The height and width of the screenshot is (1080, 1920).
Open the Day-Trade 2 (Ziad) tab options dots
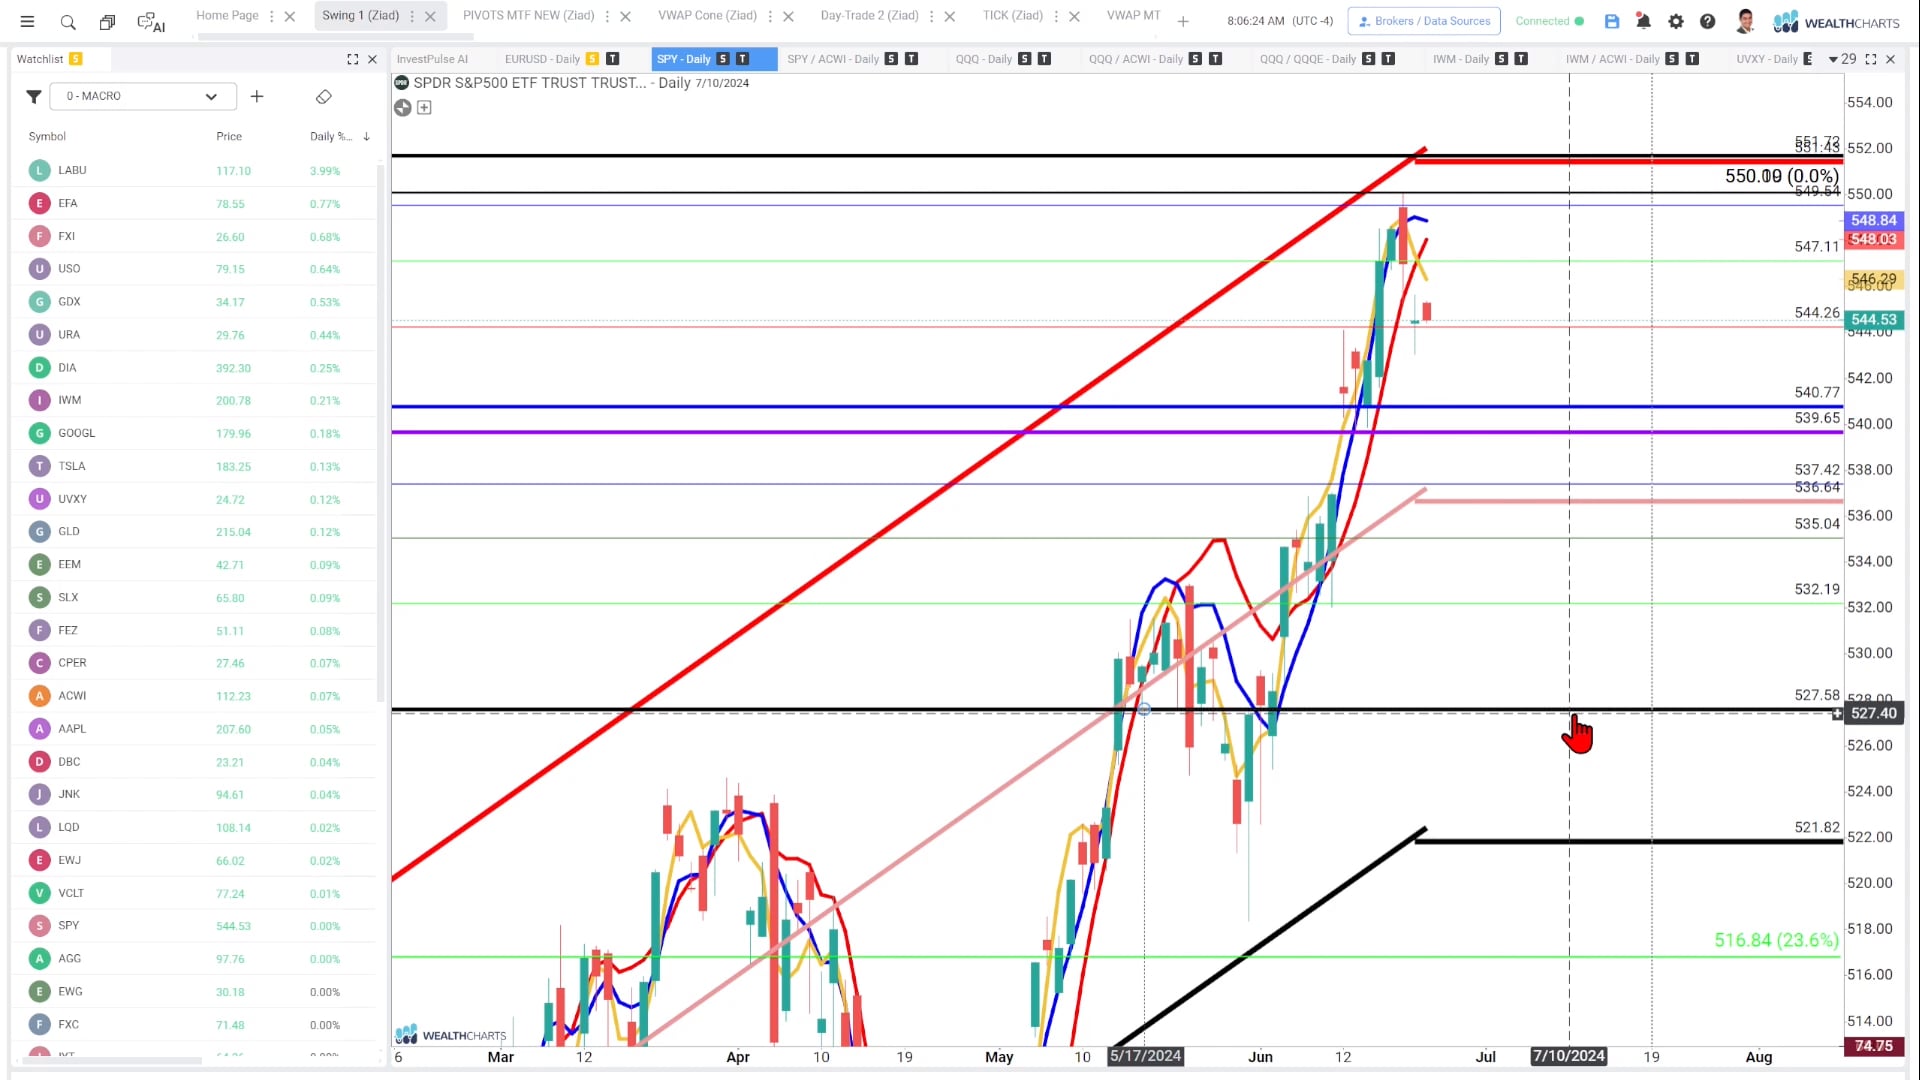pyautogui.click(x=931, y=16)
